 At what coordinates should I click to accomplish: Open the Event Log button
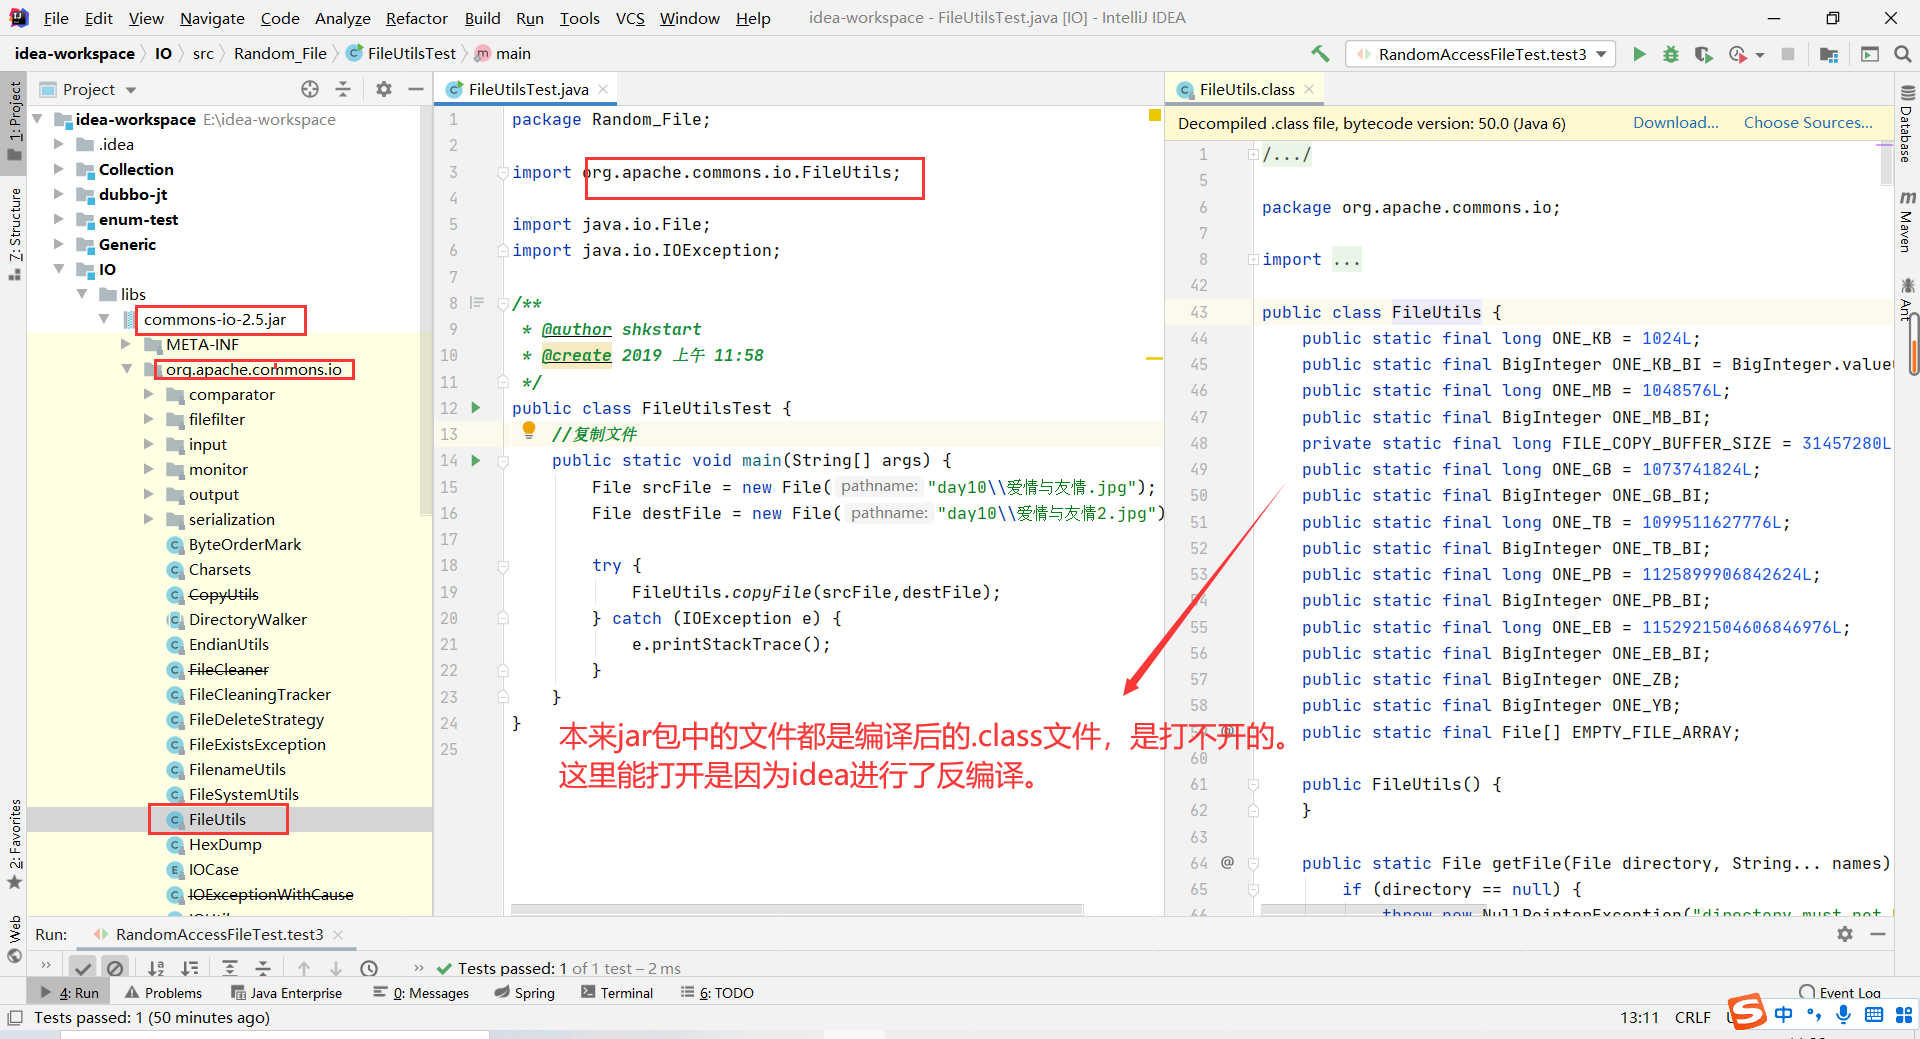(1840, 993)
